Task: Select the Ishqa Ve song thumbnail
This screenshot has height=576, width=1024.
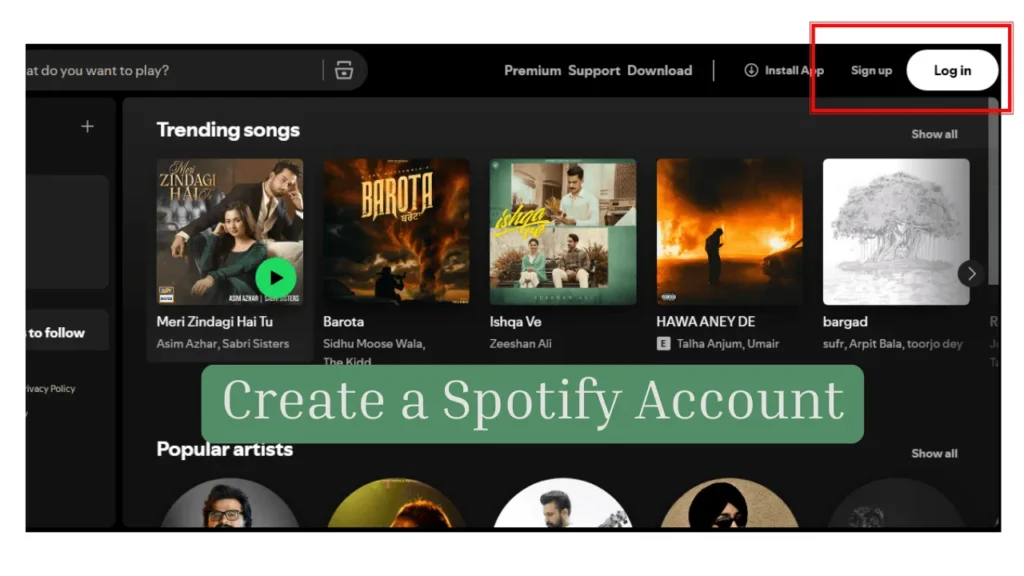Action: tap(562, 230)
